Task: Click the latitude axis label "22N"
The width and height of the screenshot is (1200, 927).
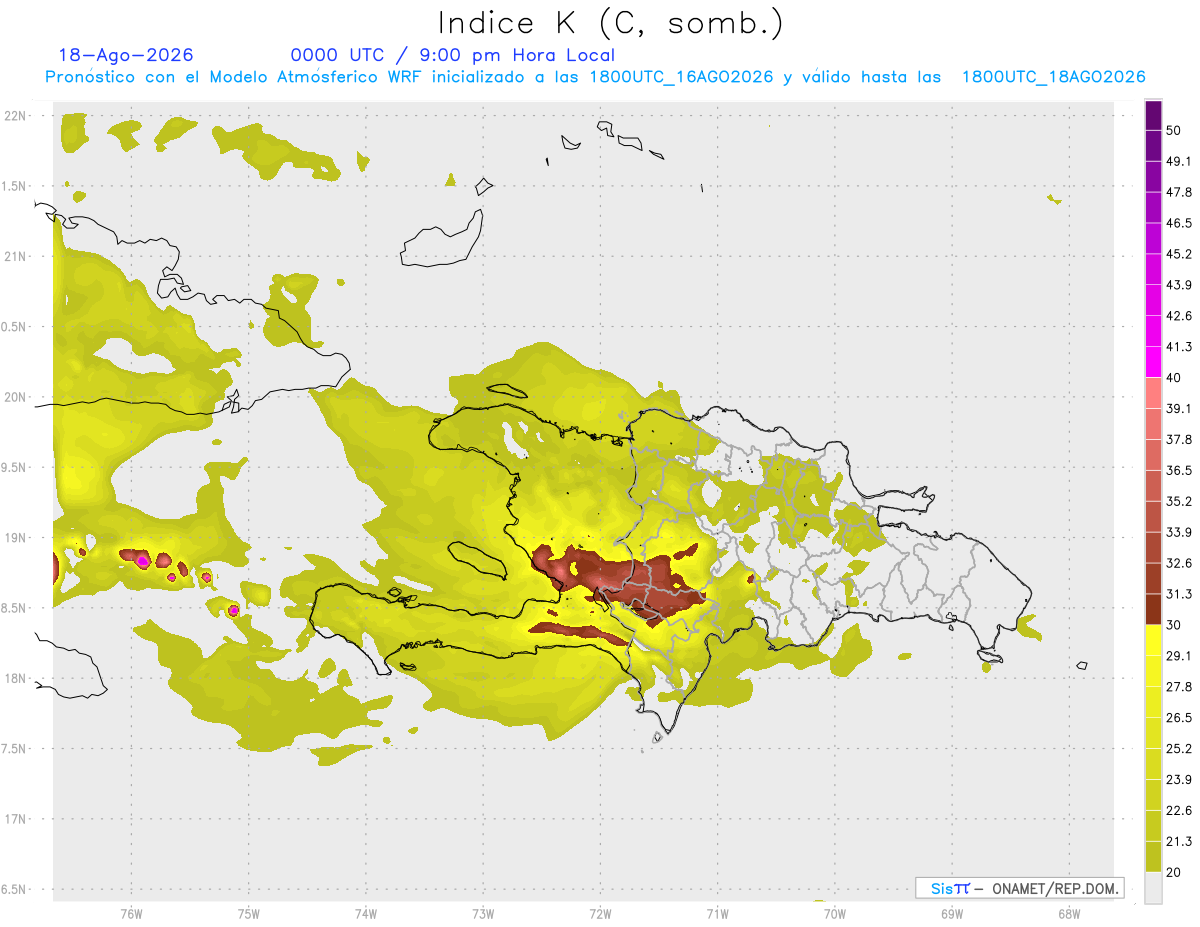Action: pos(15,116)
